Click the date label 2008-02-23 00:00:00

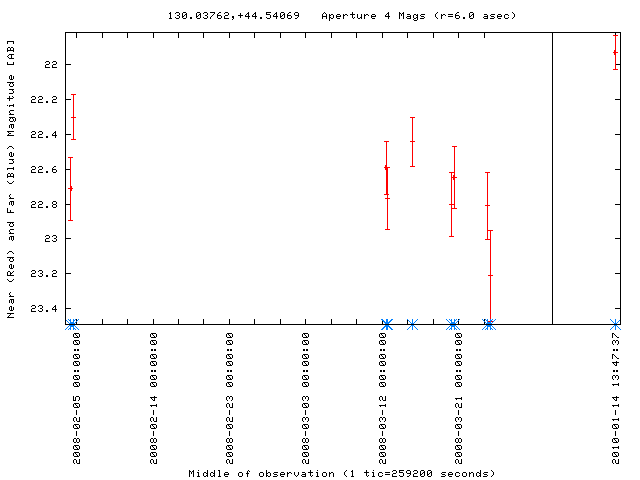230,398
